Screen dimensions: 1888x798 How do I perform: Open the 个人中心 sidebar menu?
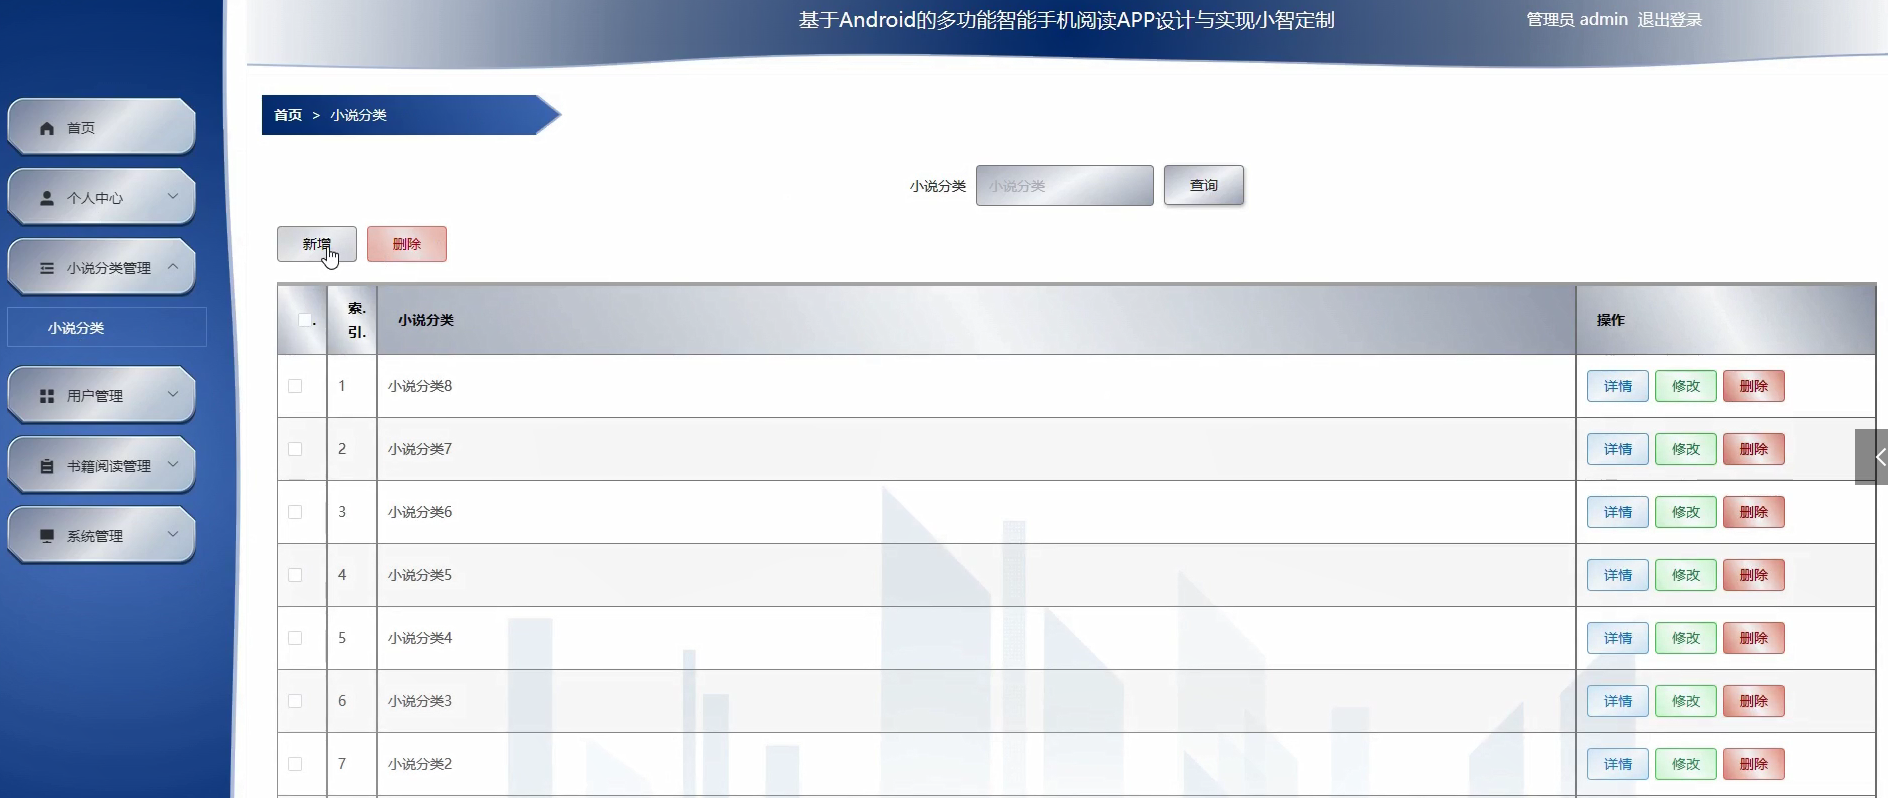[101, 197]
